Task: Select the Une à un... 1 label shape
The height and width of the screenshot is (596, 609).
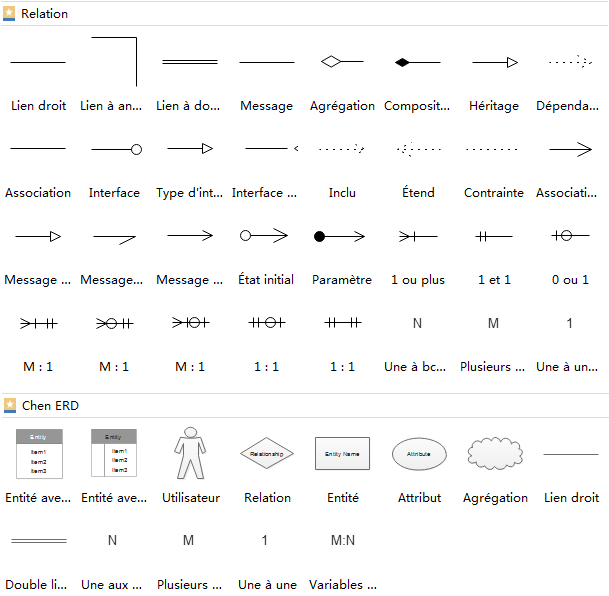Action: point(569,323)
